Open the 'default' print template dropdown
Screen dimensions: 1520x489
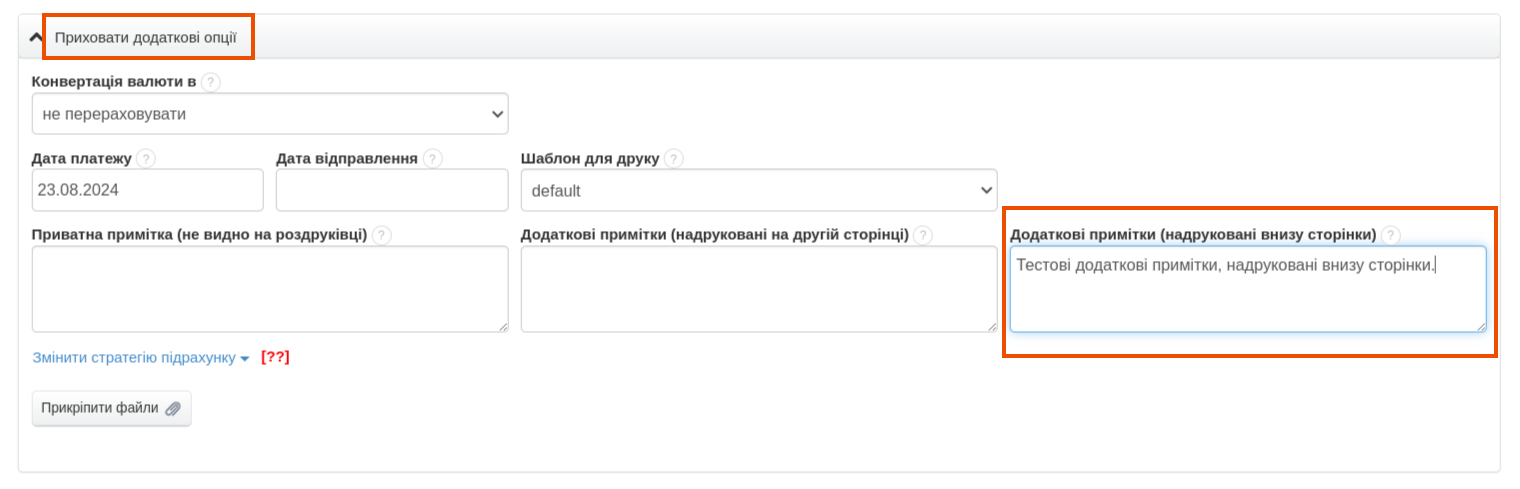pos(759,190)
